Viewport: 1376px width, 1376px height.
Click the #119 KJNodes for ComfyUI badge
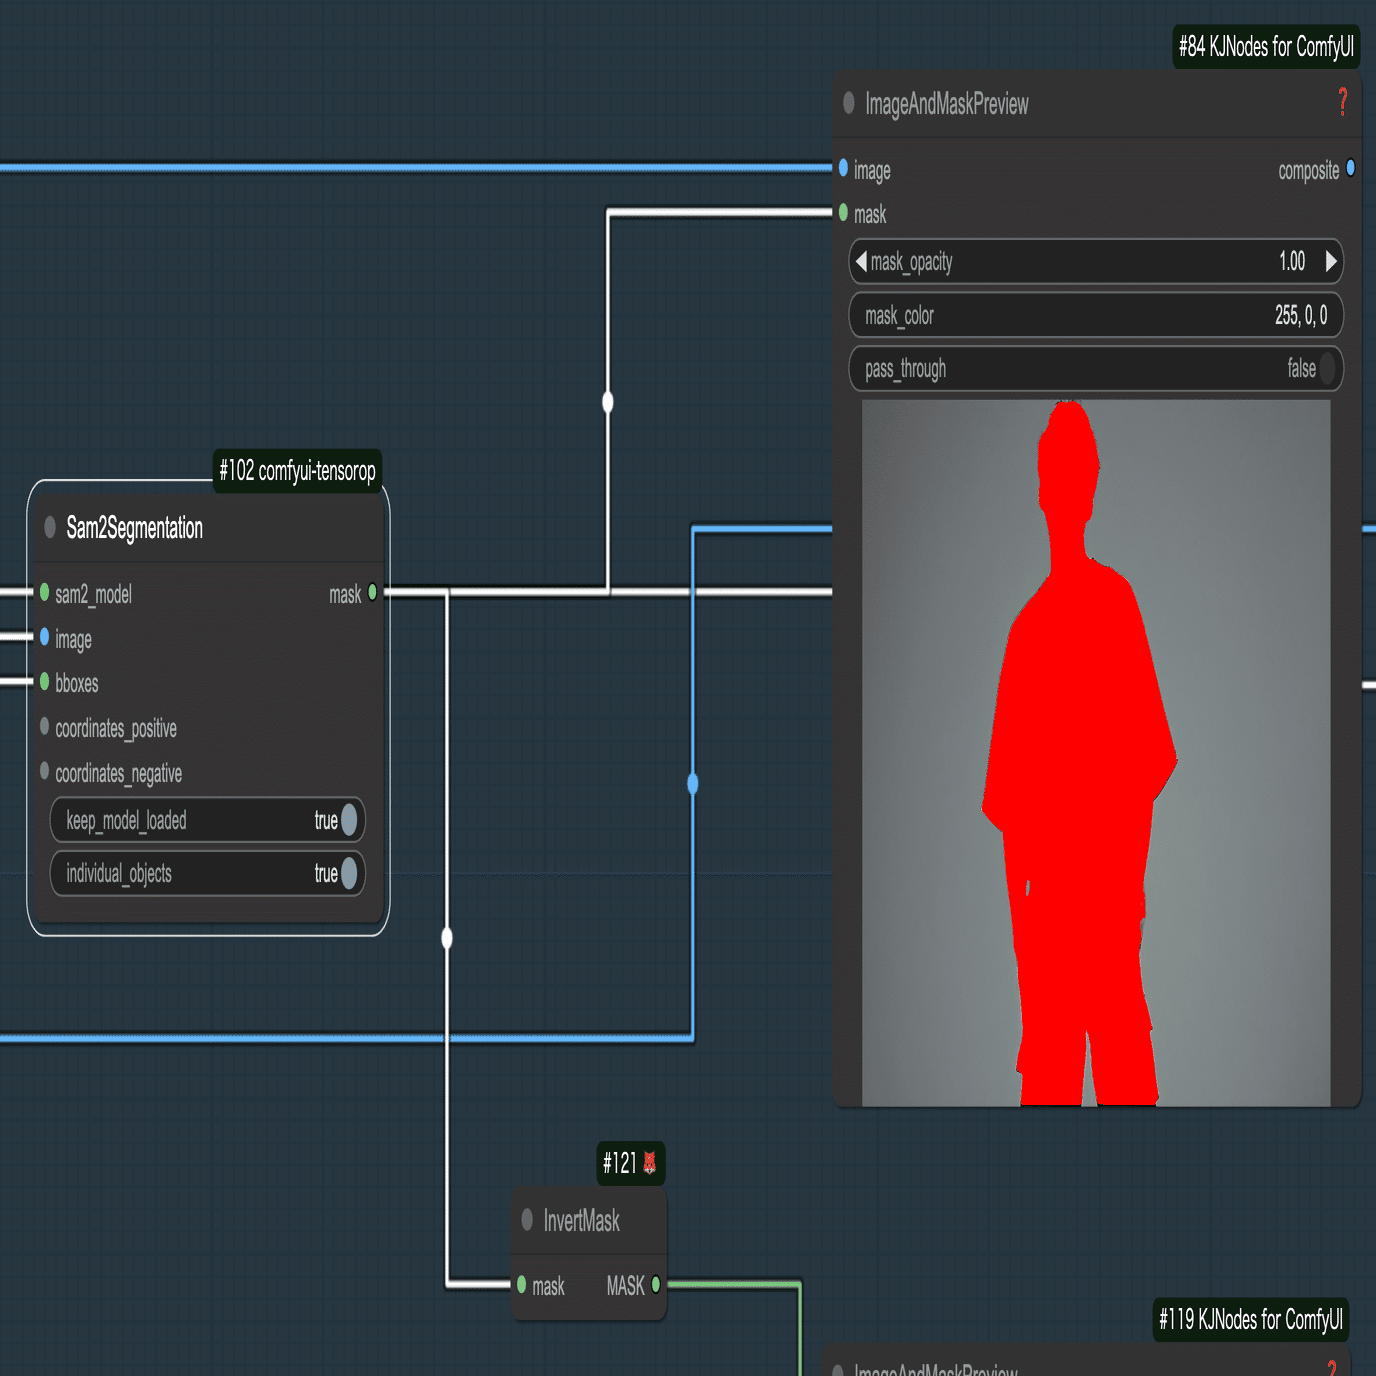(x=1251, y=1320)
